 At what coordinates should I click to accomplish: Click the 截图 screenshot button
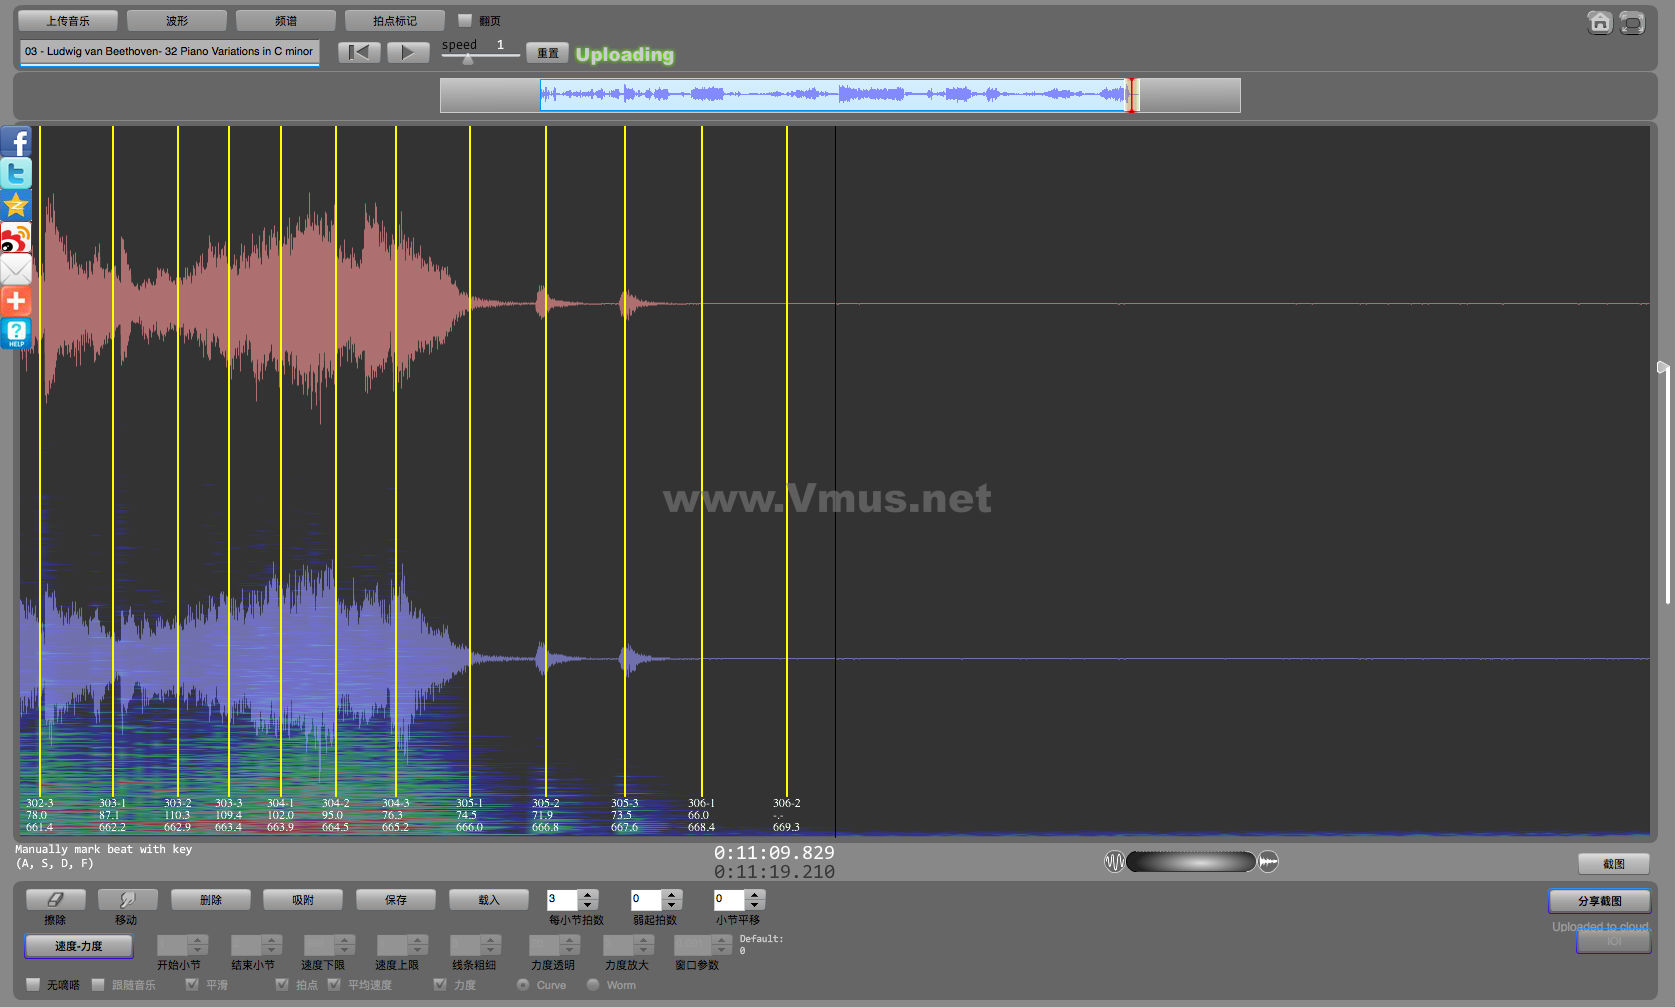1614,864
